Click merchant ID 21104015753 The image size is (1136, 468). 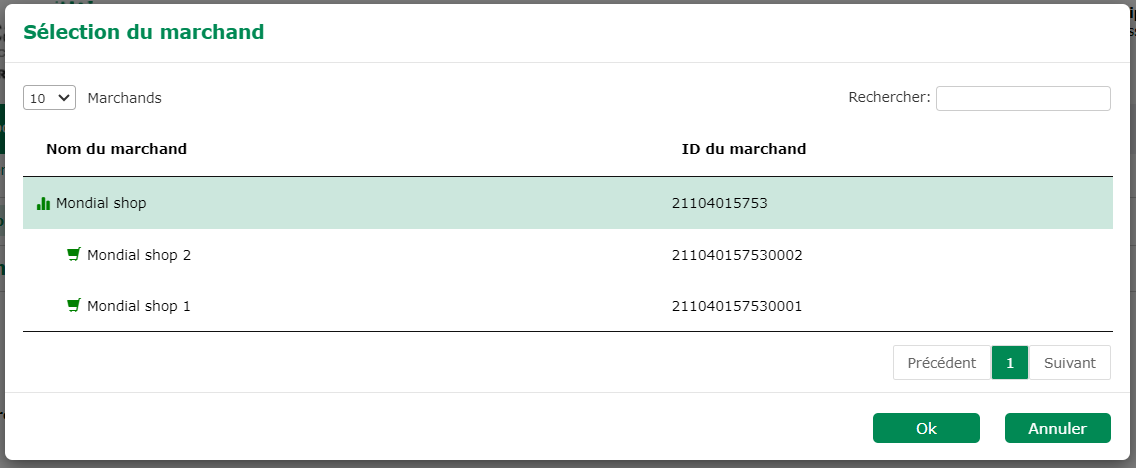pyautogui.click(x=719, y=203)
